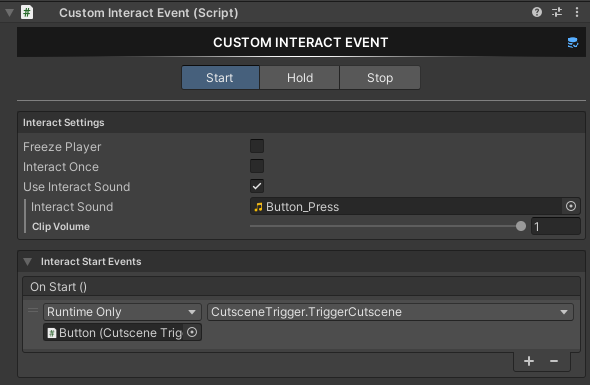590x385 pixels.
Task: Open CutsceneTrigger.TriggerCutscene function dropdown
Action: [x=391, y=312]
